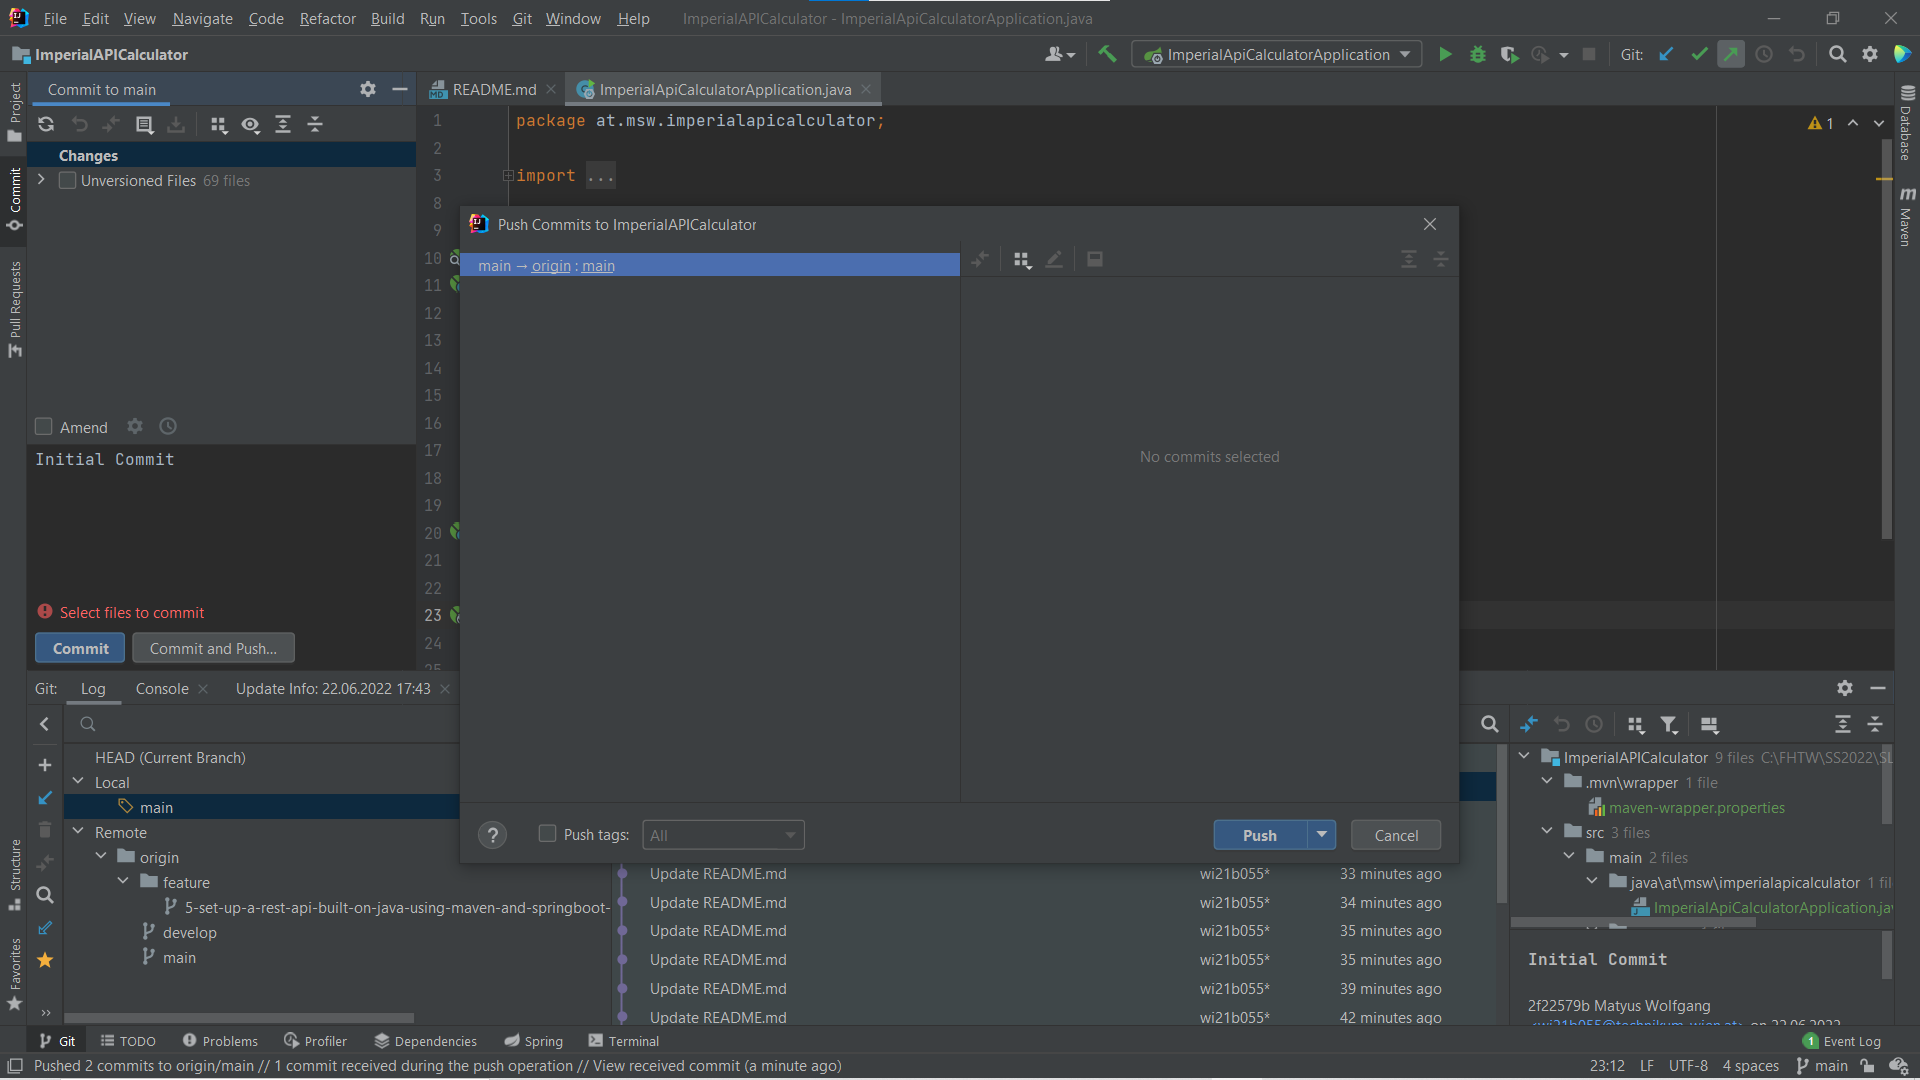Open the Refactor menu
Viewport: 1920px width, 1080px height.
coord(327,19)
